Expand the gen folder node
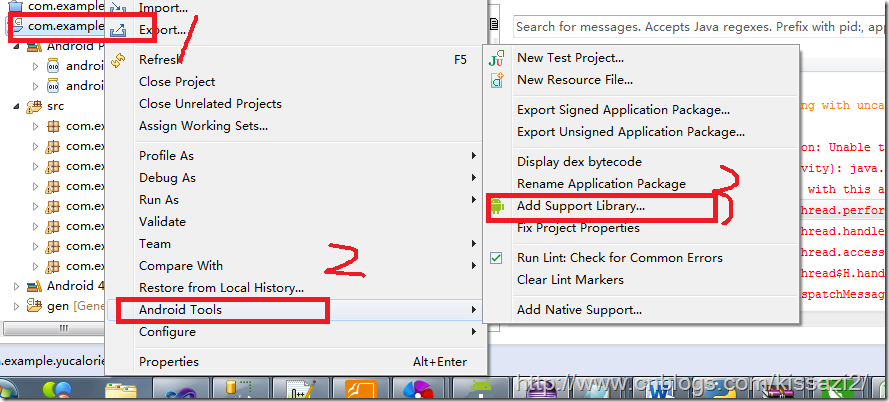 tap(16, 306)
